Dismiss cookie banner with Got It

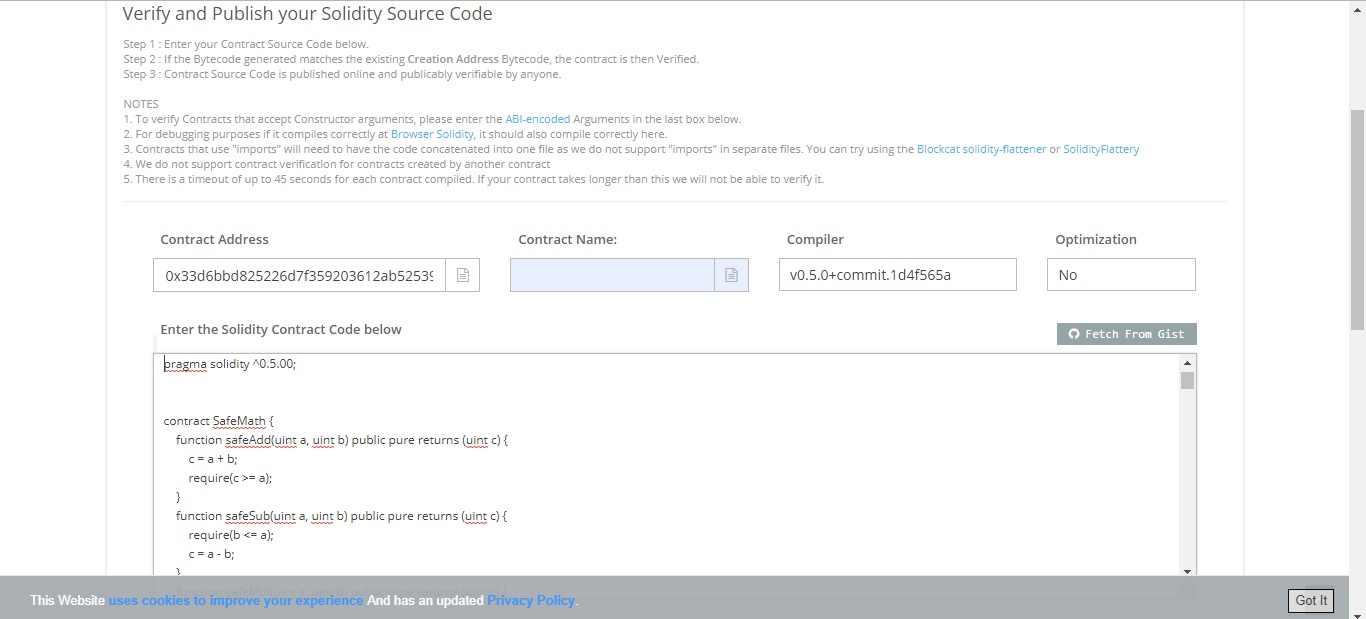1310,600
